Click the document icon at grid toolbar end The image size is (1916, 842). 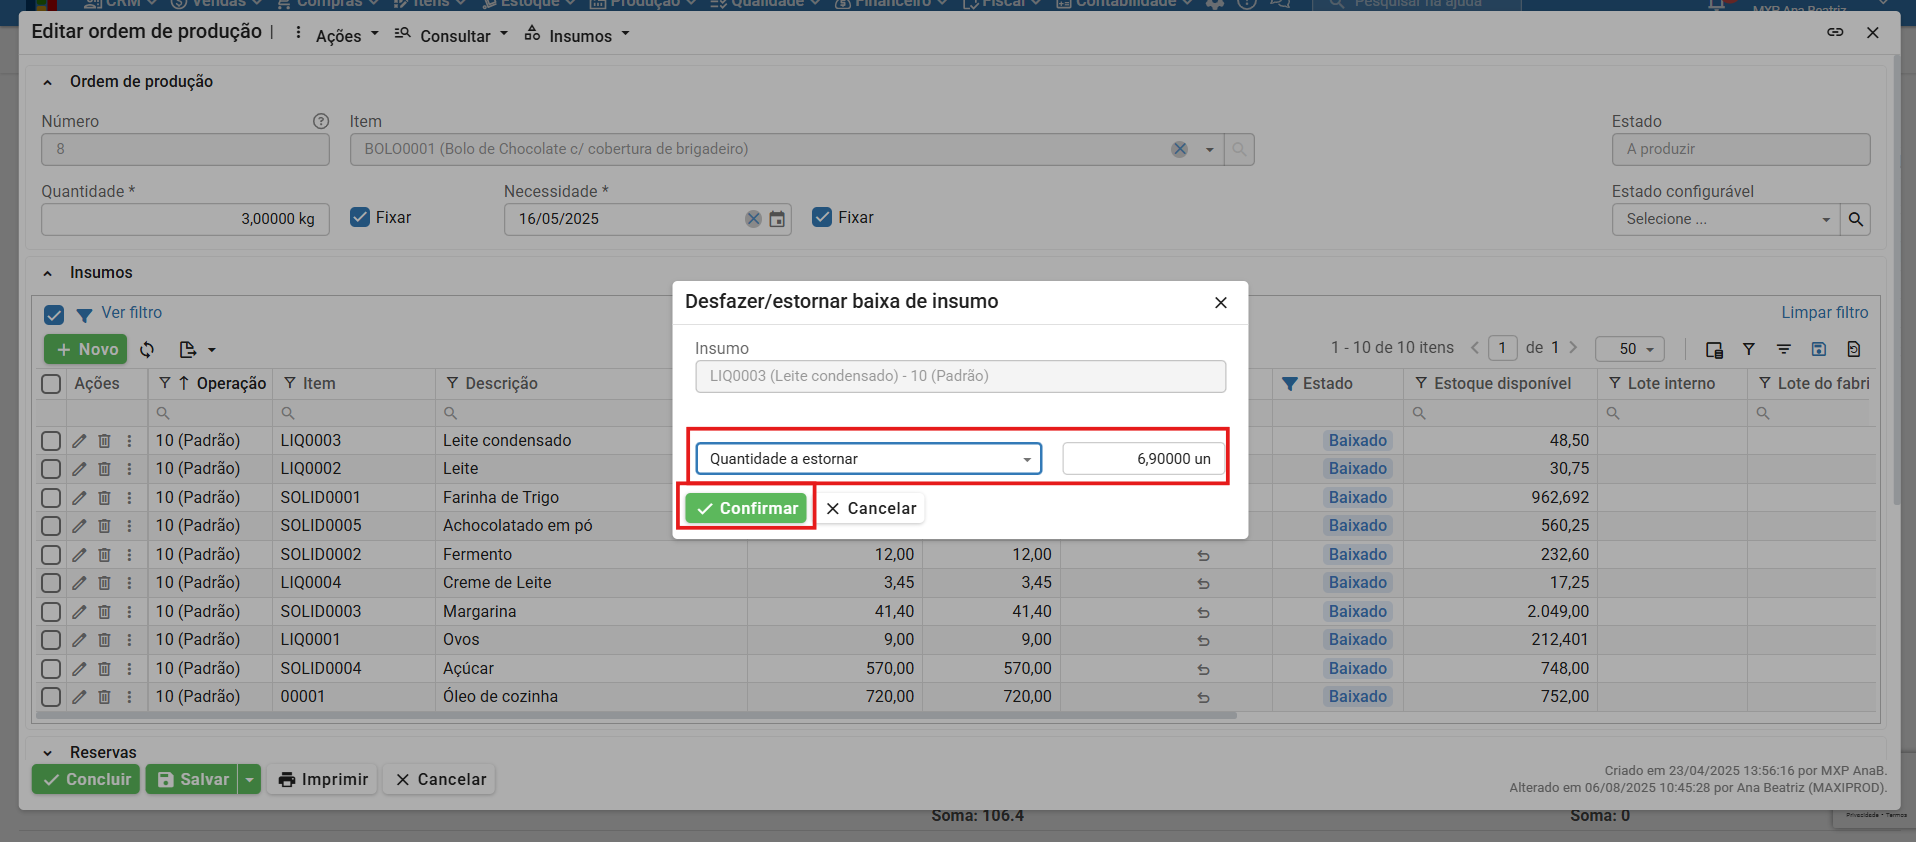(1854, 349)
